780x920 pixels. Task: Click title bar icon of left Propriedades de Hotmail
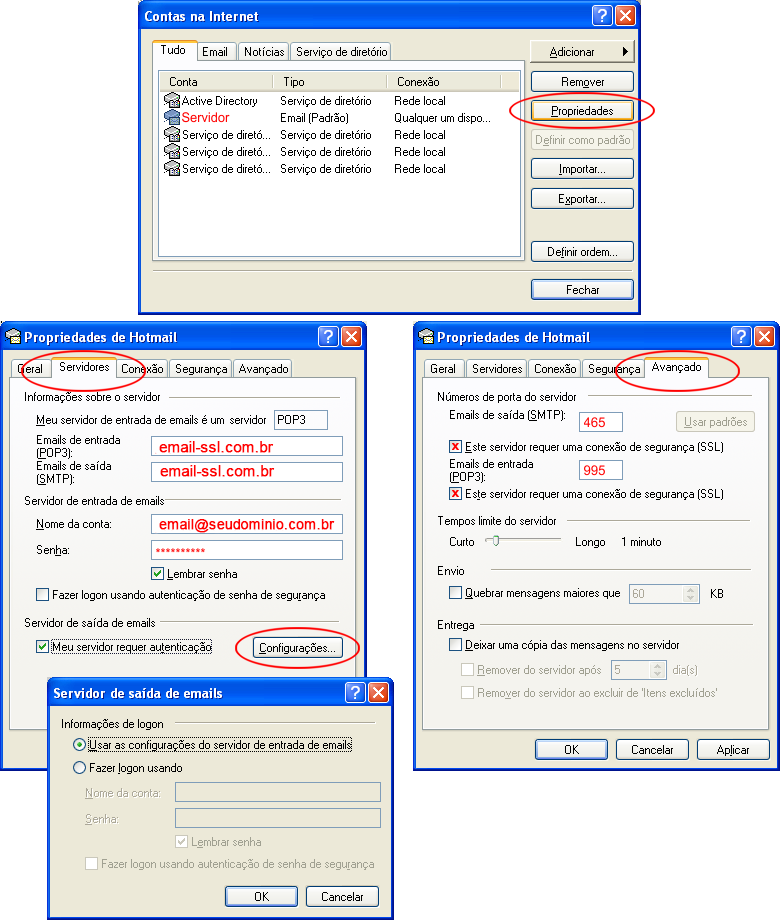[x=13, y=337]
